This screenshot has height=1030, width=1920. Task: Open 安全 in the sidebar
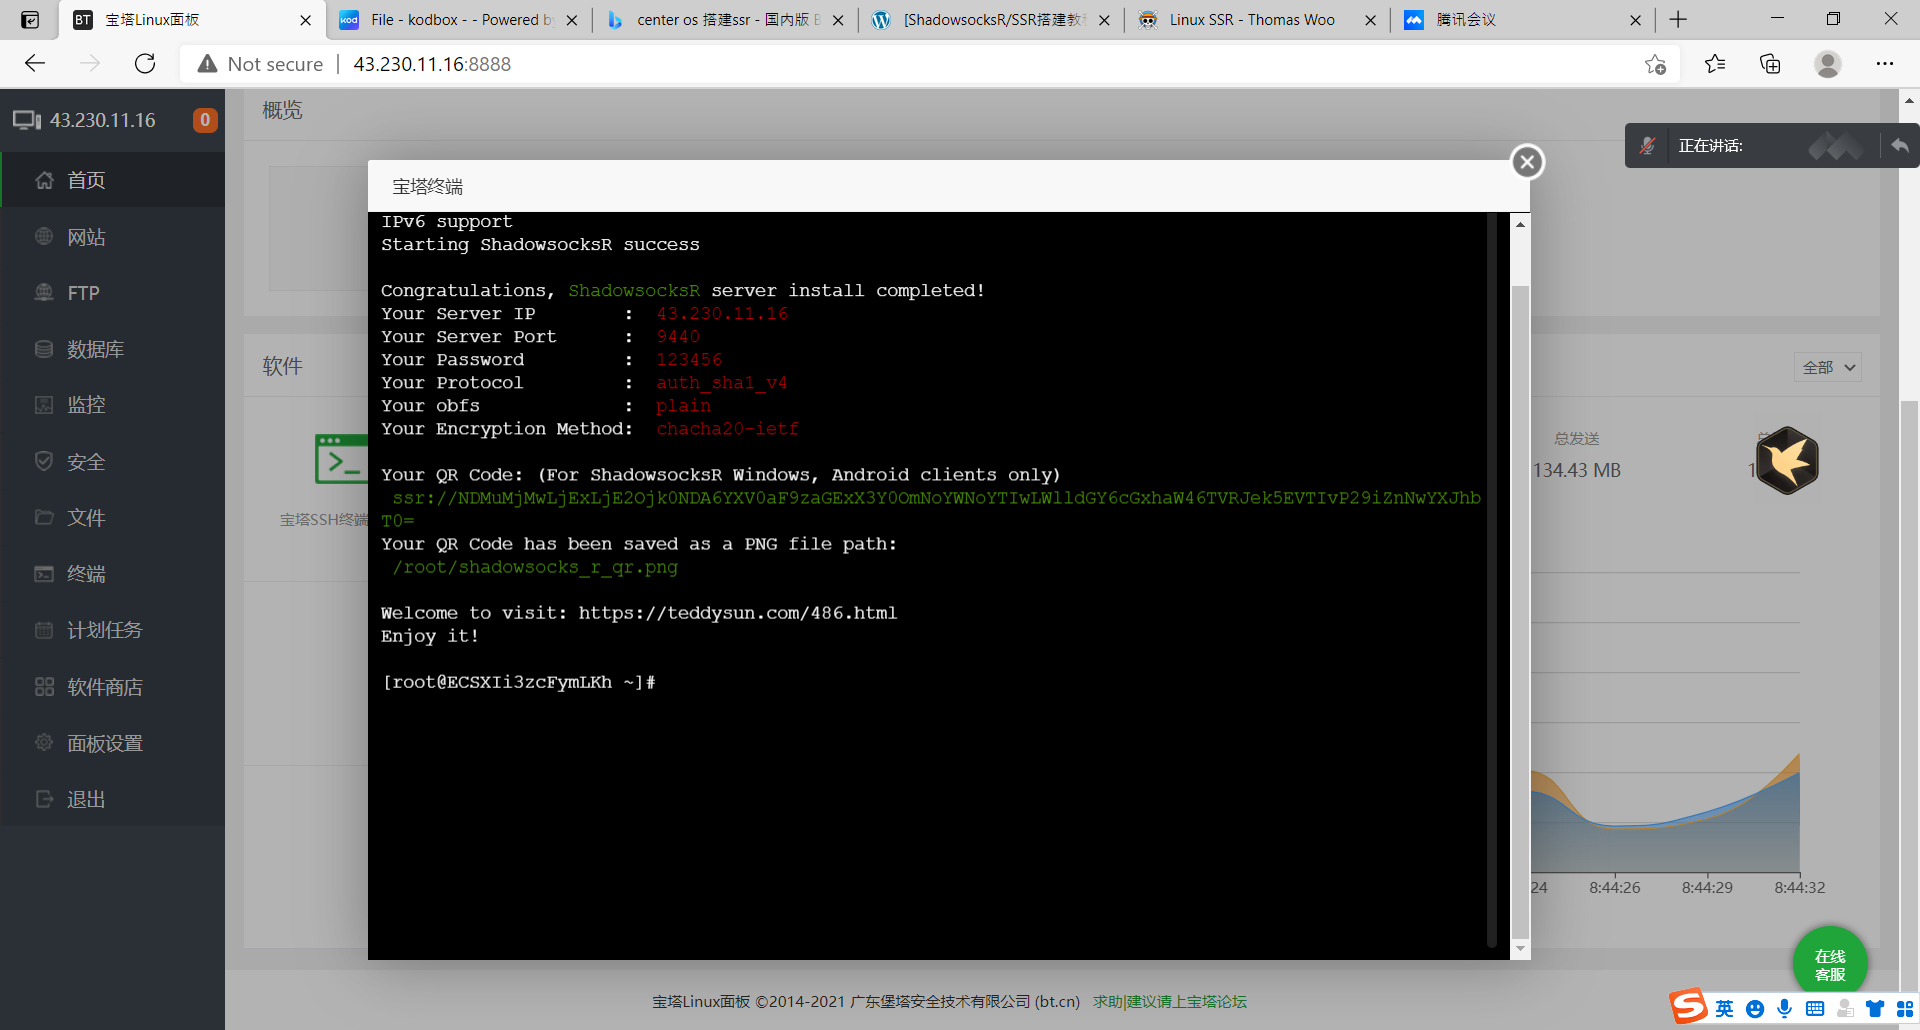(x=112, y=462)
